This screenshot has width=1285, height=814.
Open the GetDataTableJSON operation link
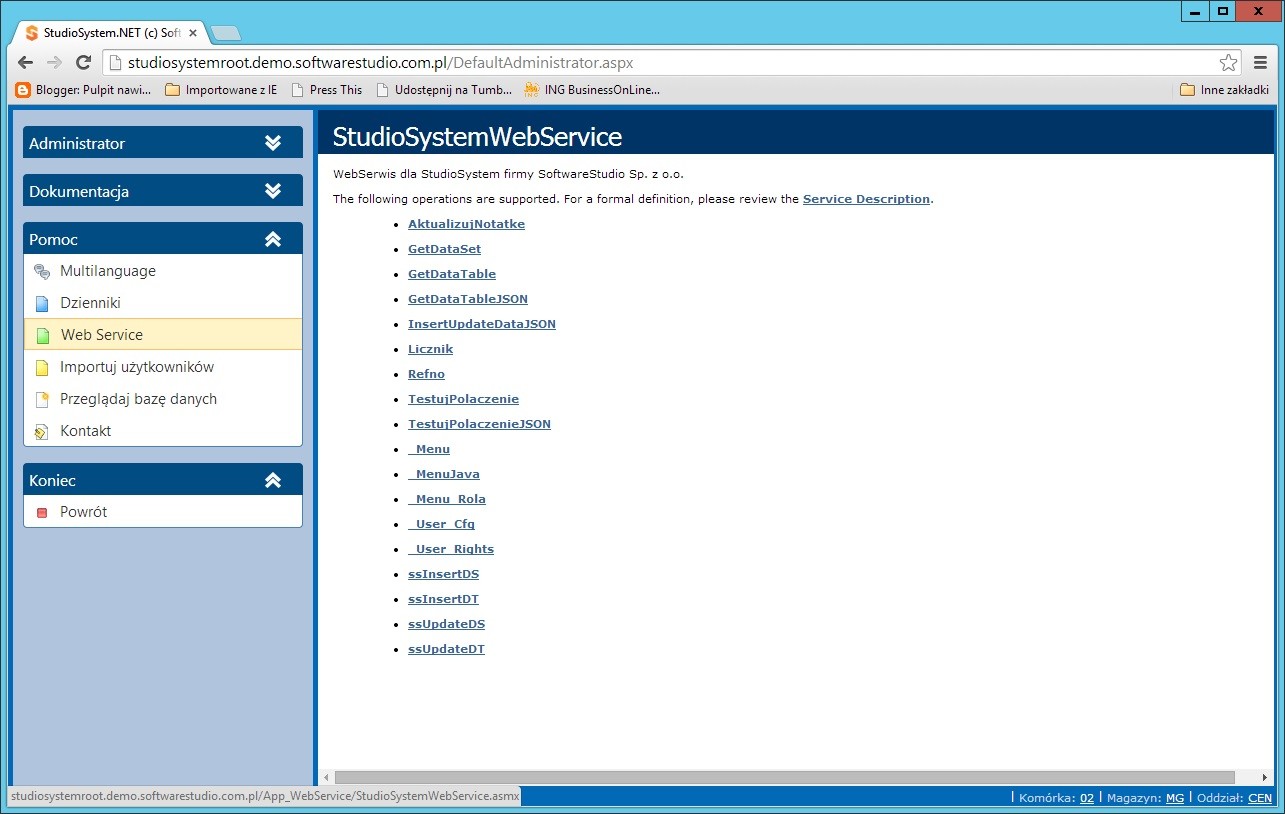tap(468, 299)
